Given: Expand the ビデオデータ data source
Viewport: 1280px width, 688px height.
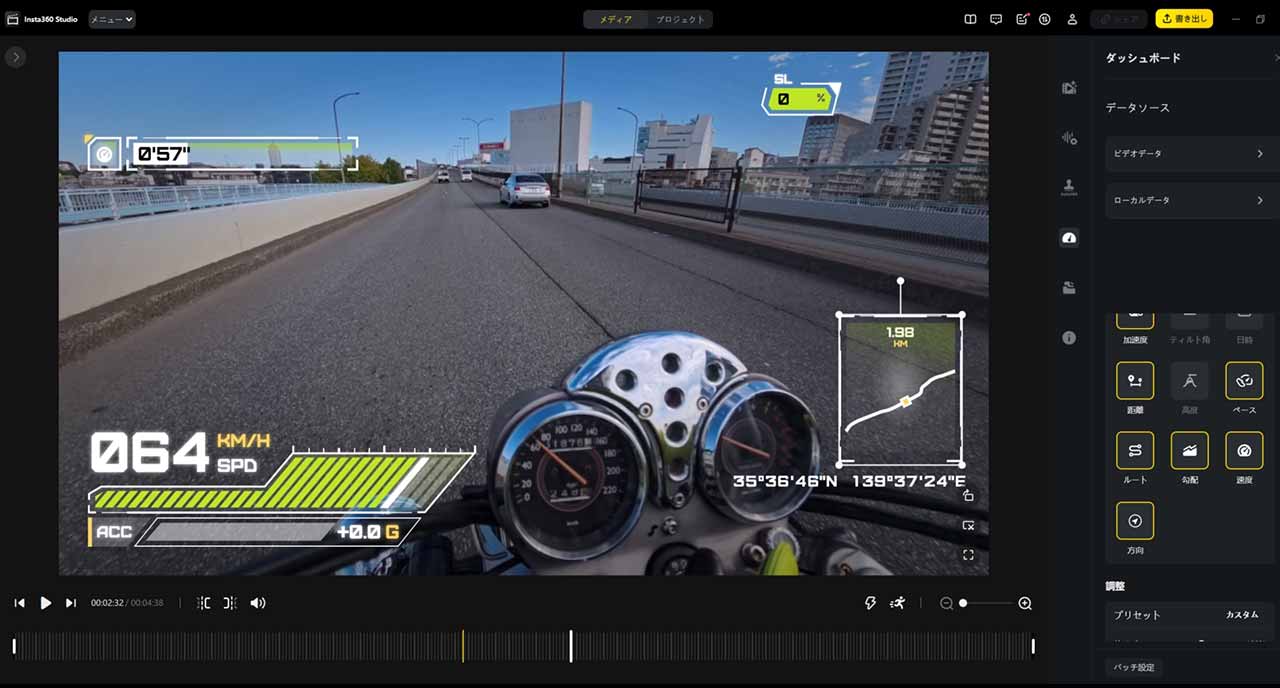Looking at the screenshot, I should [1188, 154].
